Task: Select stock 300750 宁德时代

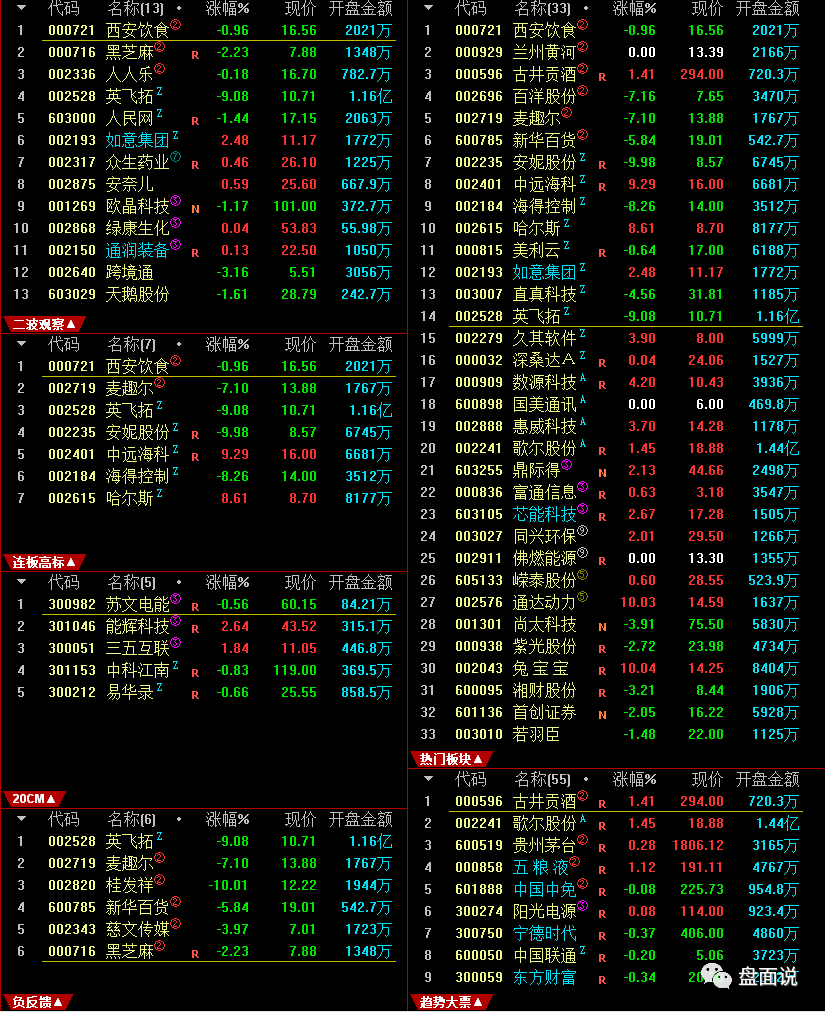Action: pos(611,933)
